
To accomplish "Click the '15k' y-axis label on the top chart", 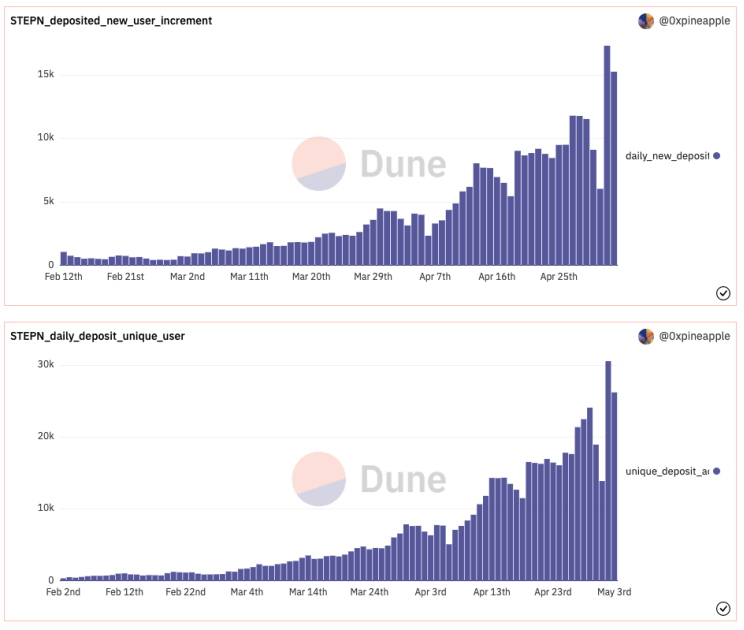I will coord(46,74).
